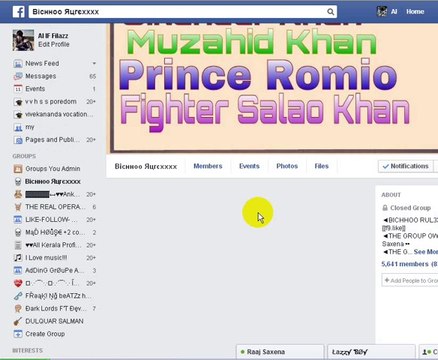This screenshot has width=438, height=360.
Task: Click Add People to Group field
Action: point(410,281)
